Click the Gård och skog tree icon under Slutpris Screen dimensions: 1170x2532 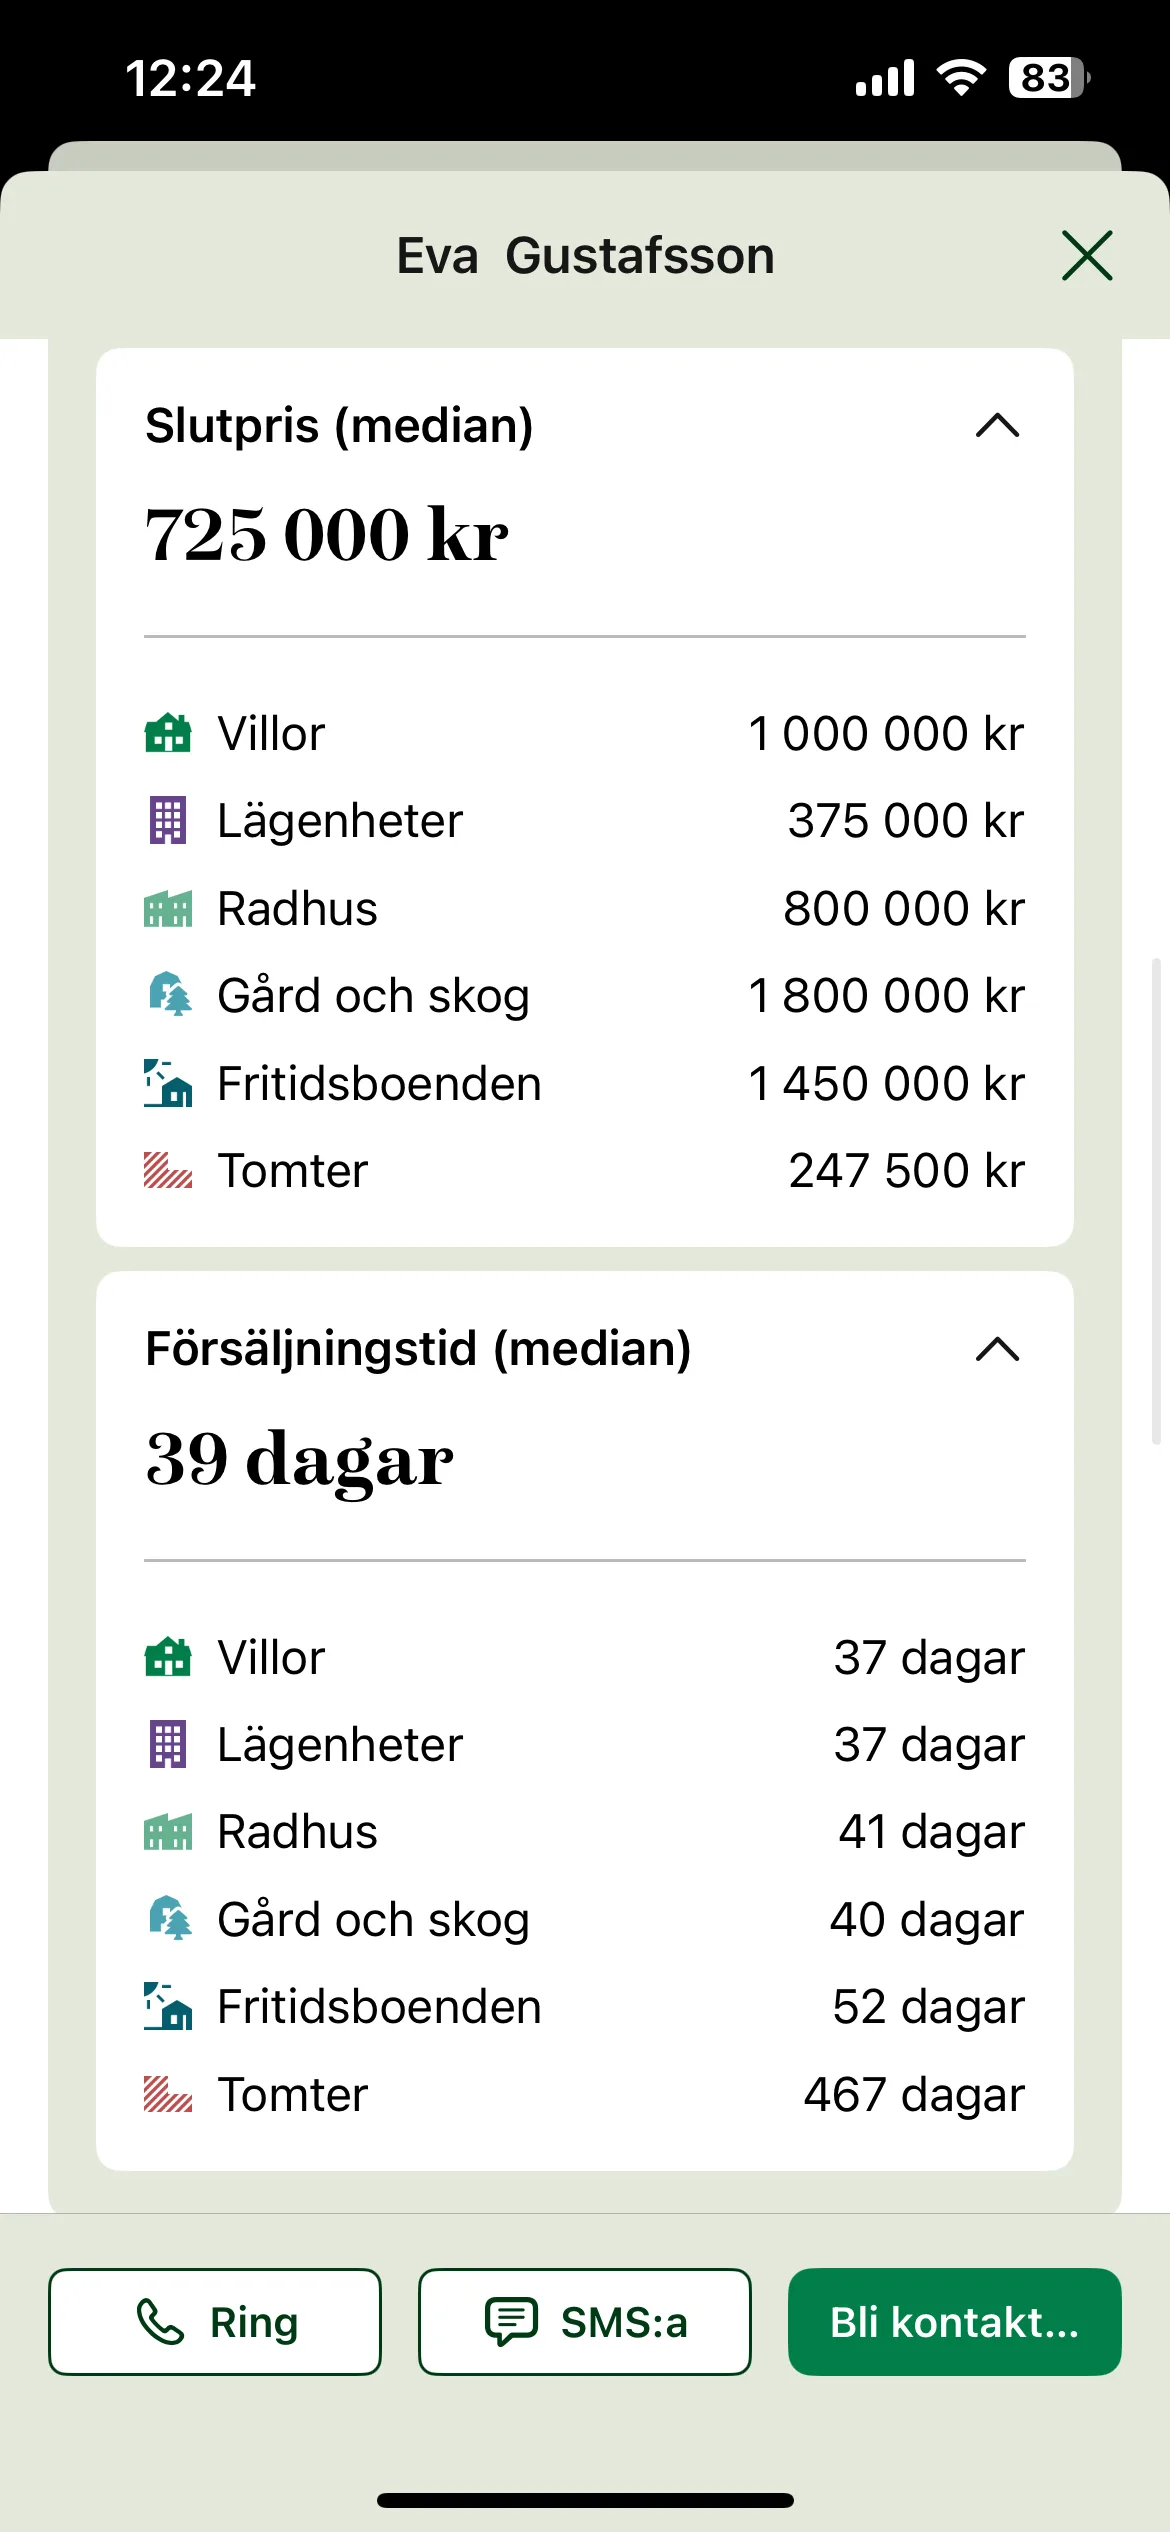170,995
